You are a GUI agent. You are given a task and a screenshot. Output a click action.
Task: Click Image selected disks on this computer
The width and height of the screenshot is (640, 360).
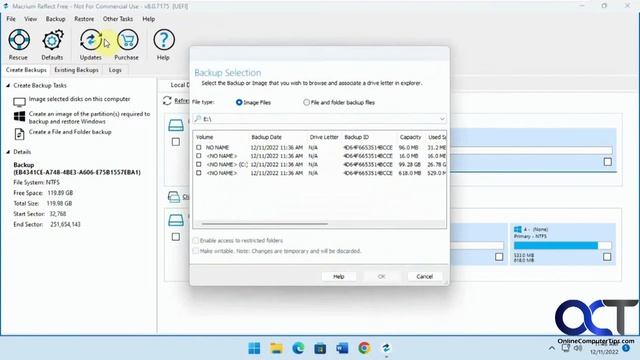(x=79, y=99)
